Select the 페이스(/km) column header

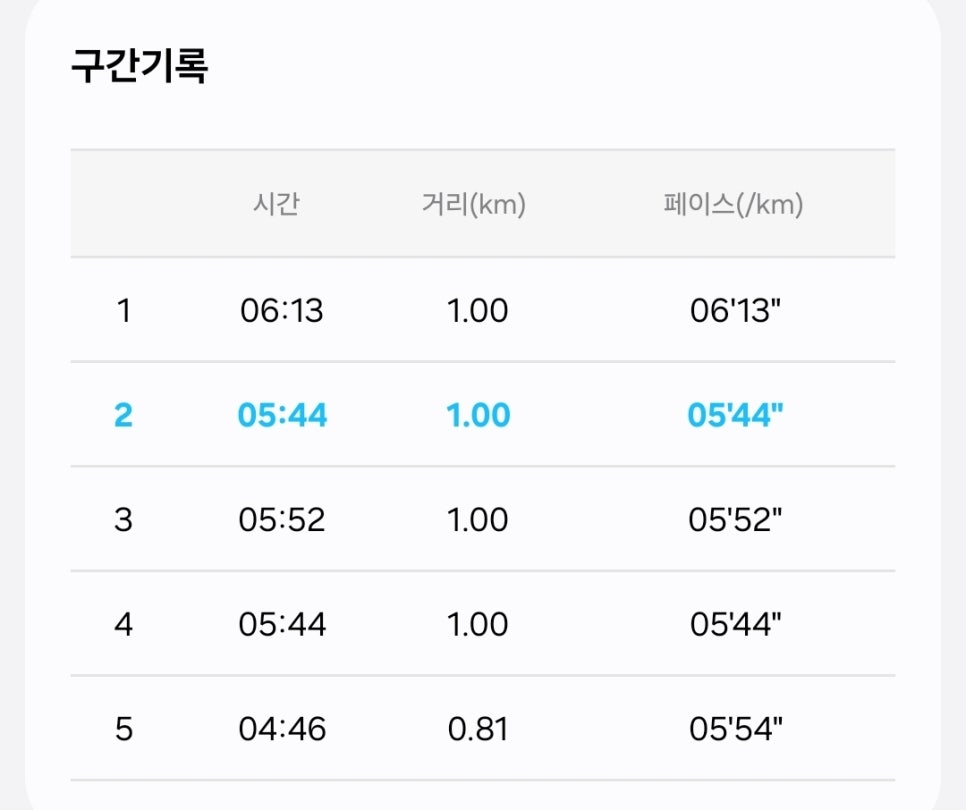[x=733, y=204]
